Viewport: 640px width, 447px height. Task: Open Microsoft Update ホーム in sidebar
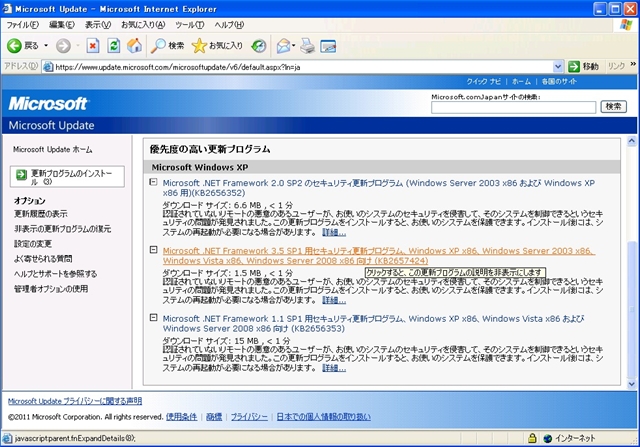coord(53,150)
